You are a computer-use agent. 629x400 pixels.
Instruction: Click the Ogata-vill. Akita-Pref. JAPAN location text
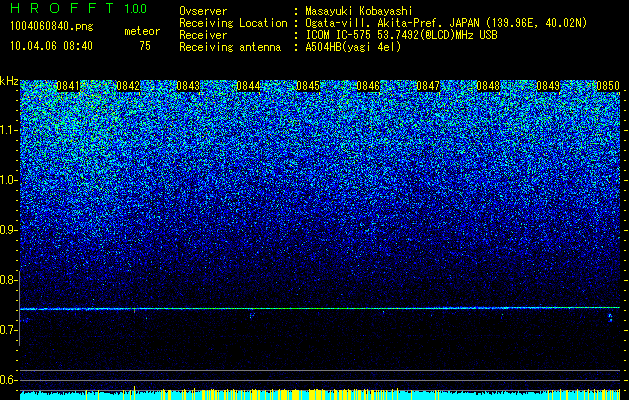tap(446, 23)
